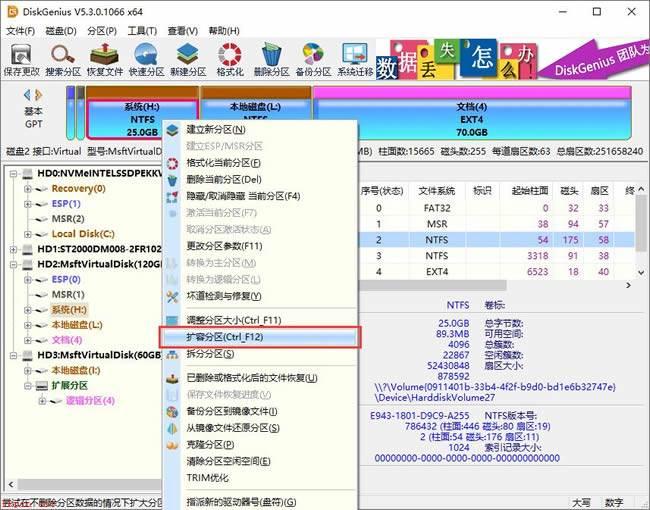Click the DiskGenius app icon in title bar

pyautogui.click(x=12, y=12)
